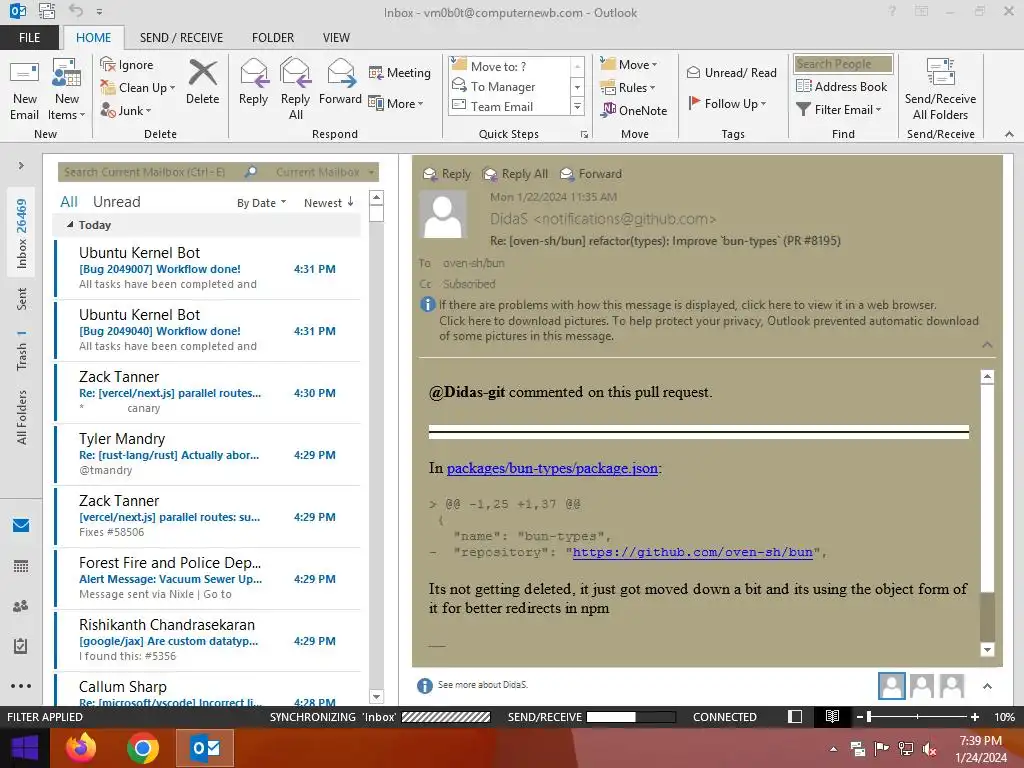Open the Current Mailbox scope dropdown
Screen dimensions: 1024x768
pyautogui.click(x=325, y=172)
